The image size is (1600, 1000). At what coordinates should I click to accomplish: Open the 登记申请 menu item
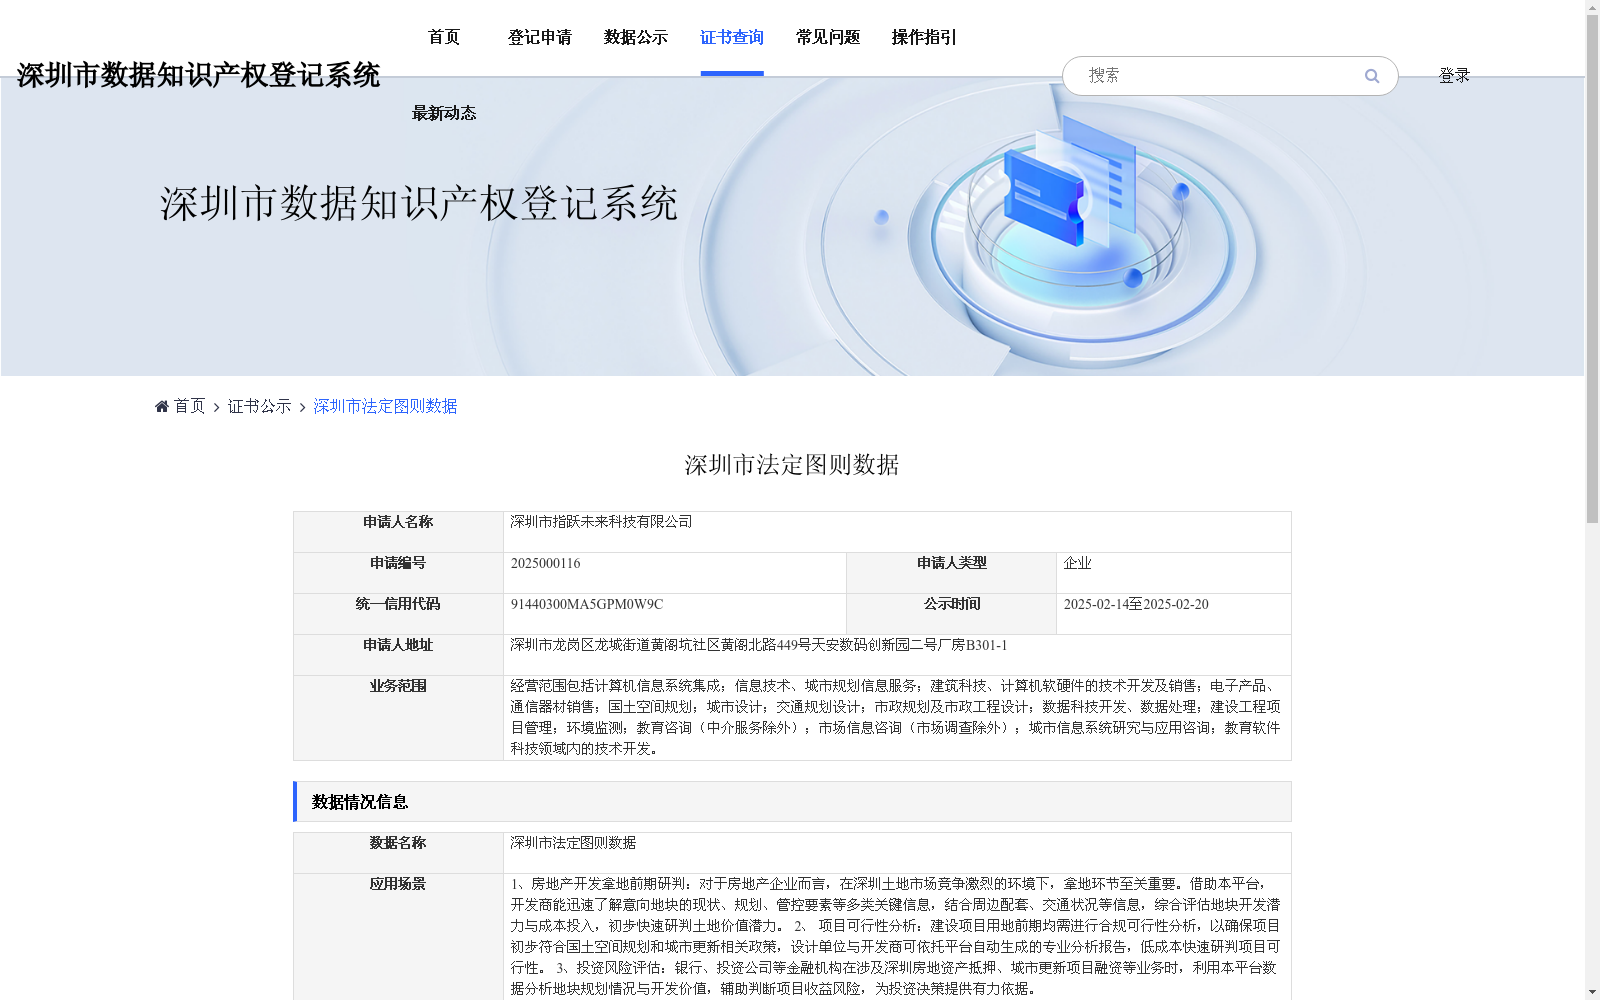click(x=540, y=37)
